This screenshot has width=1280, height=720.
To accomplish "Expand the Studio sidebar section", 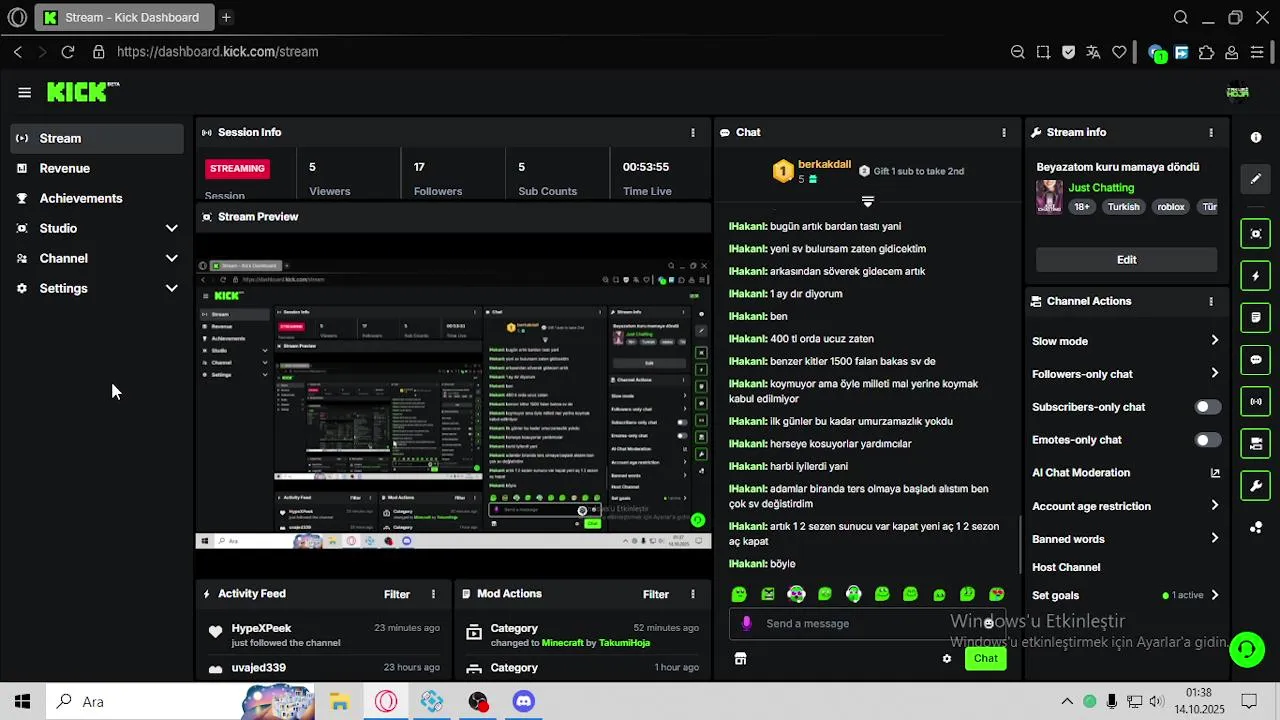I will (172, 228).
